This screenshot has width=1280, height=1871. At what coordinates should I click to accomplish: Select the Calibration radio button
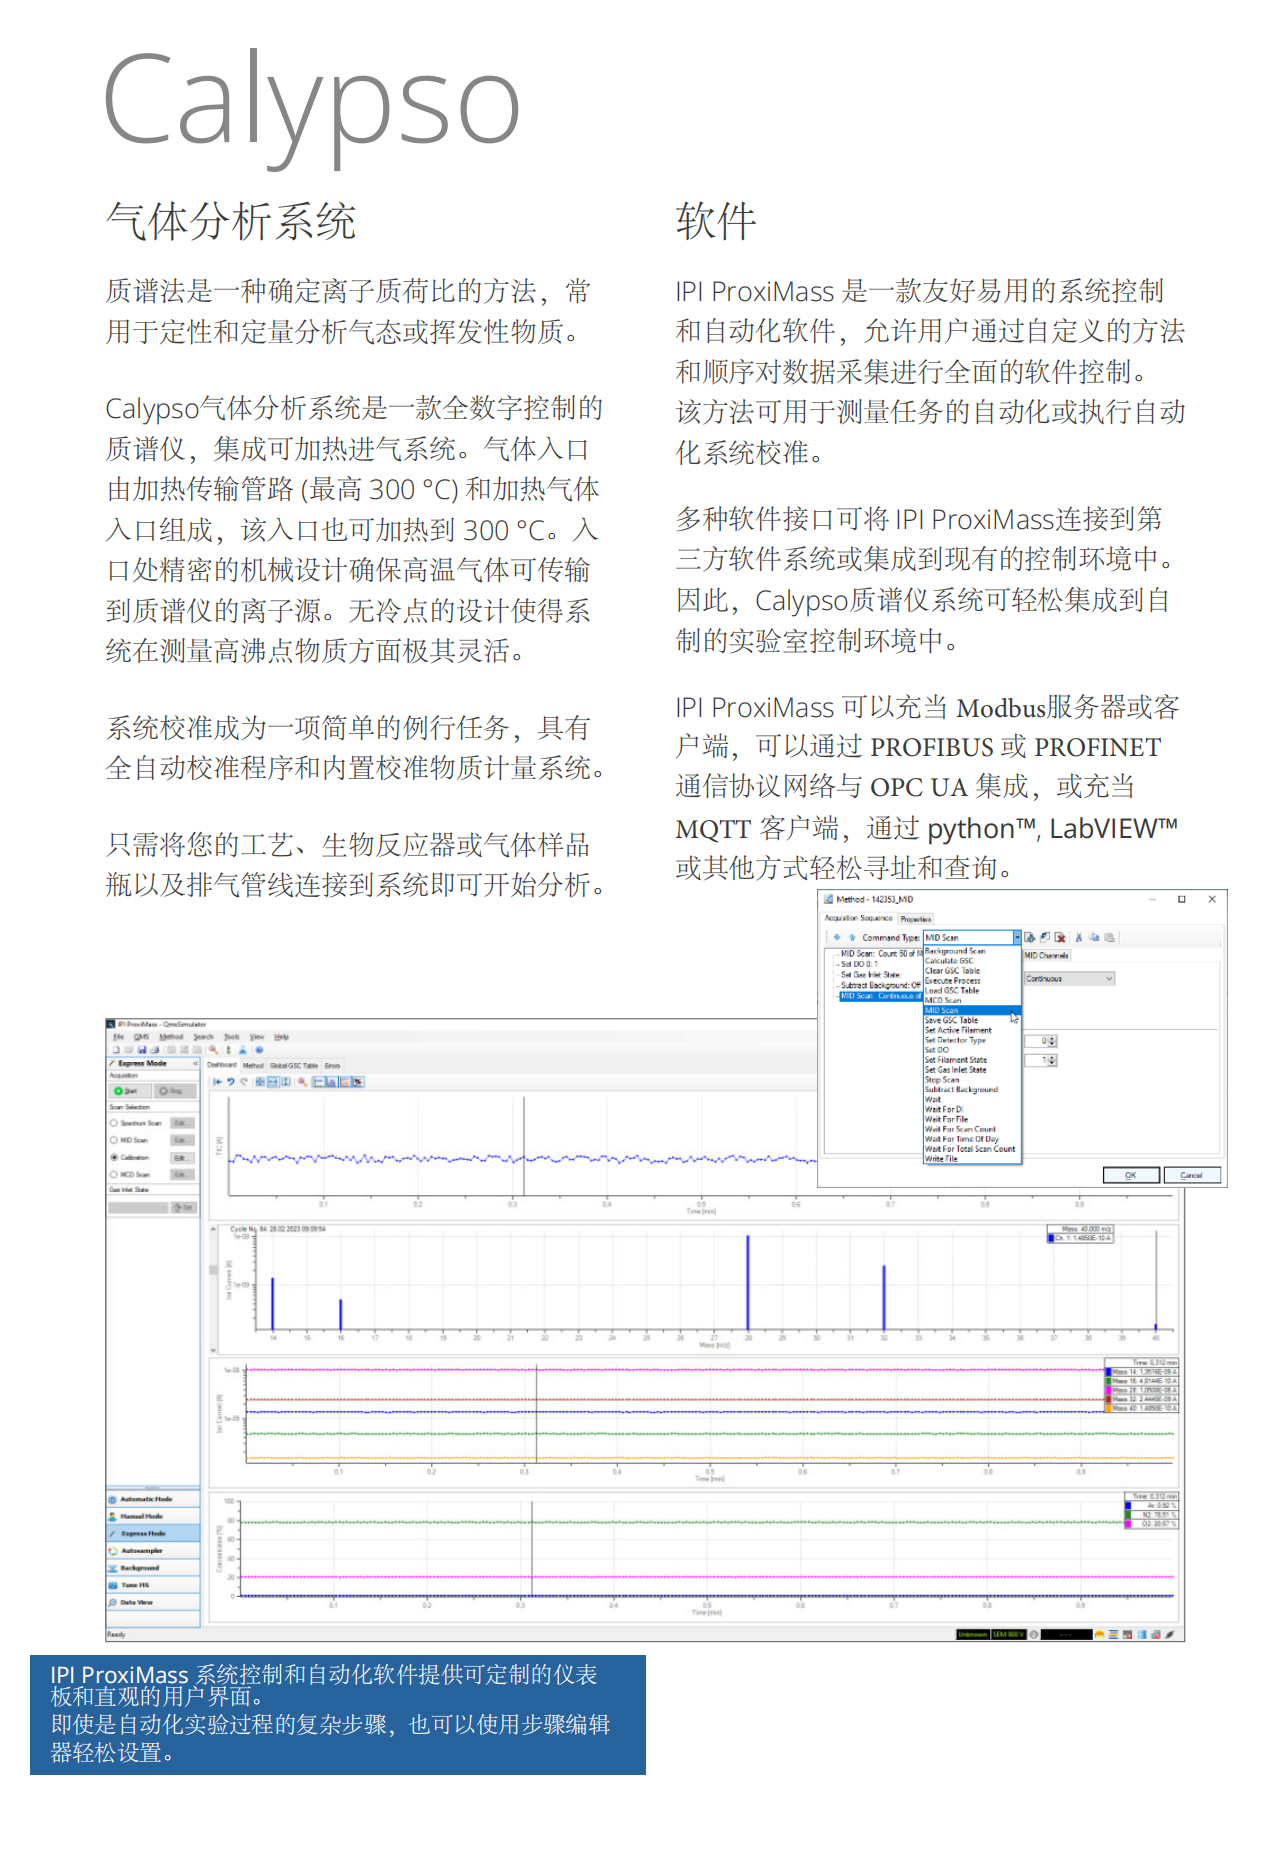pos(114,1157)
